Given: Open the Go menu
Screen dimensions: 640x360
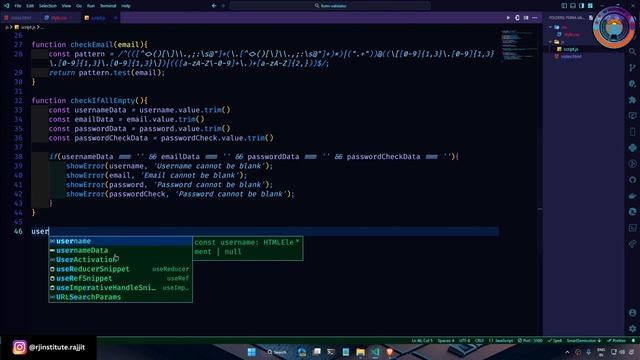Looking at the screenshot, I should [x=79, y=6].
